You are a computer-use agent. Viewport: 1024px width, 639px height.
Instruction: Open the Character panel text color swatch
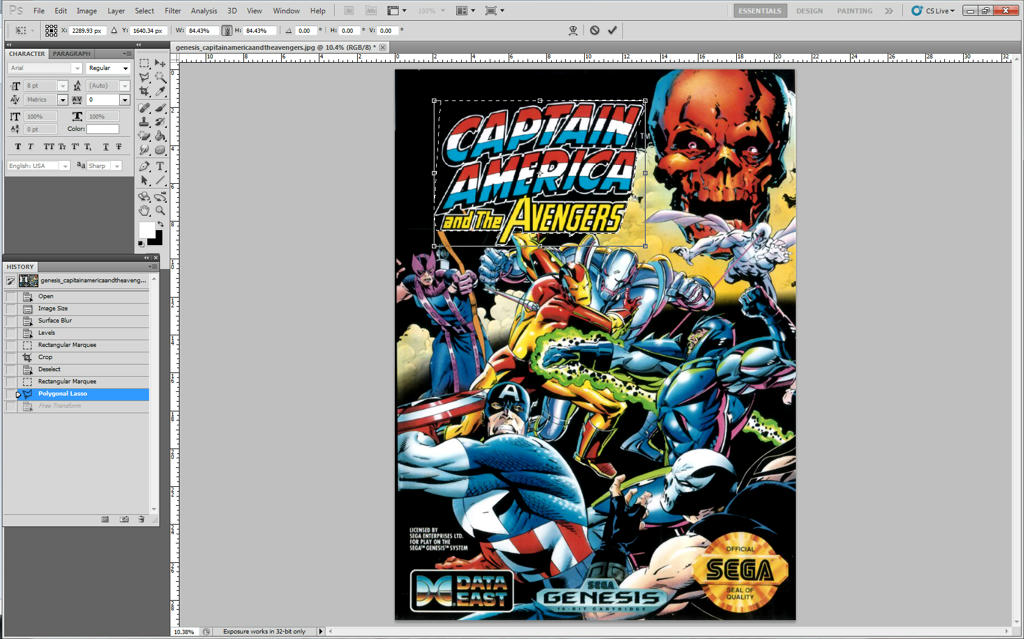pyautogui.click(x=102, y=129)
